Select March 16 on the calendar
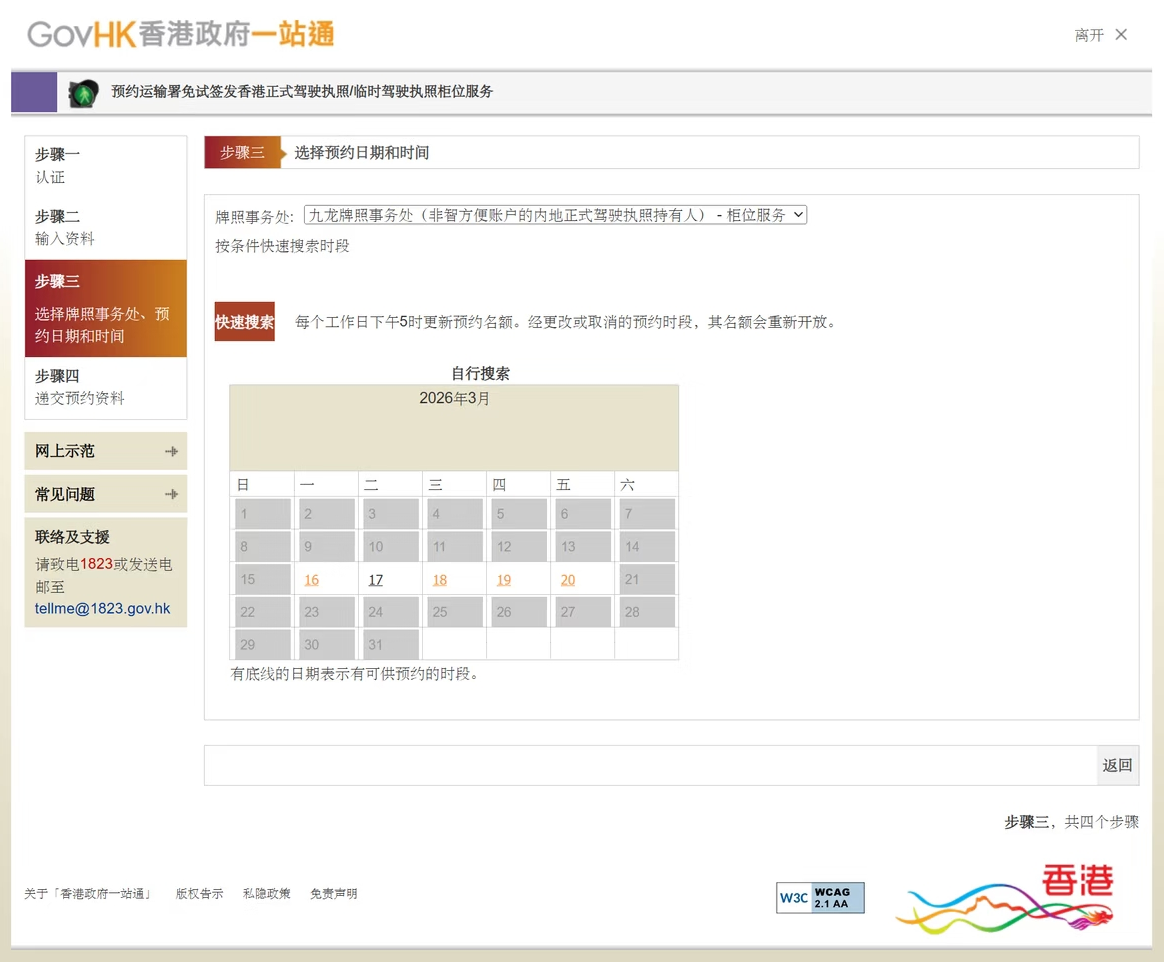The width and height of the screenshot is (1164, 962). (x=310, y=579)
